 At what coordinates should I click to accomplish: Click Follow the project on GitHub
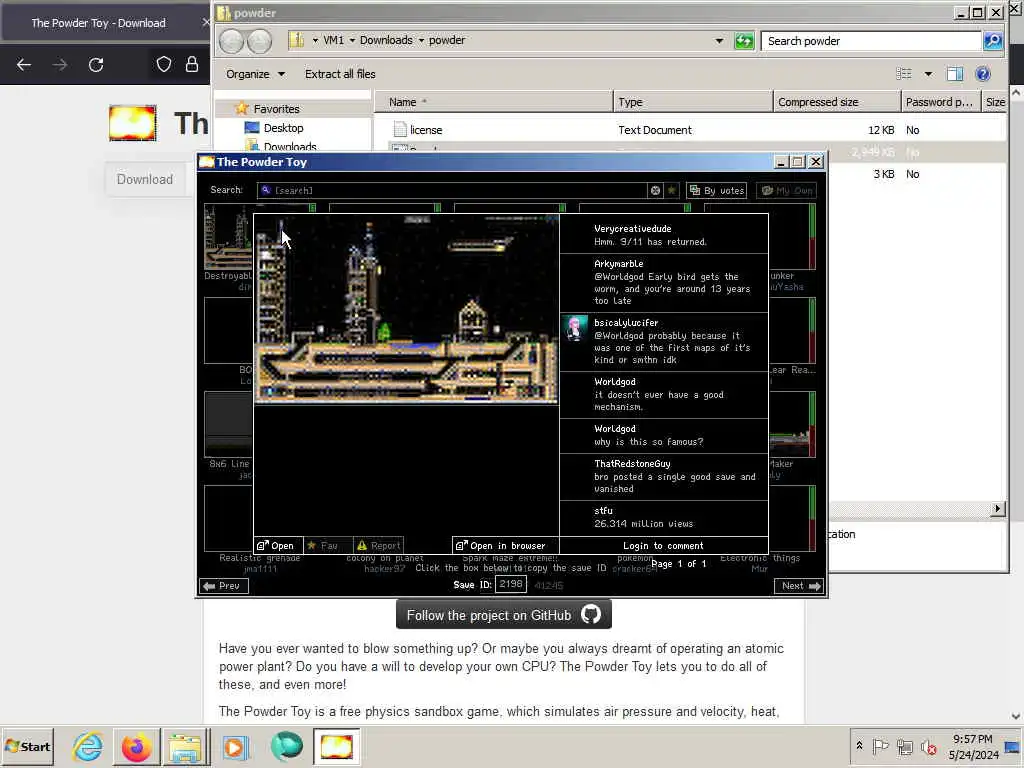[x=504, y=615]
